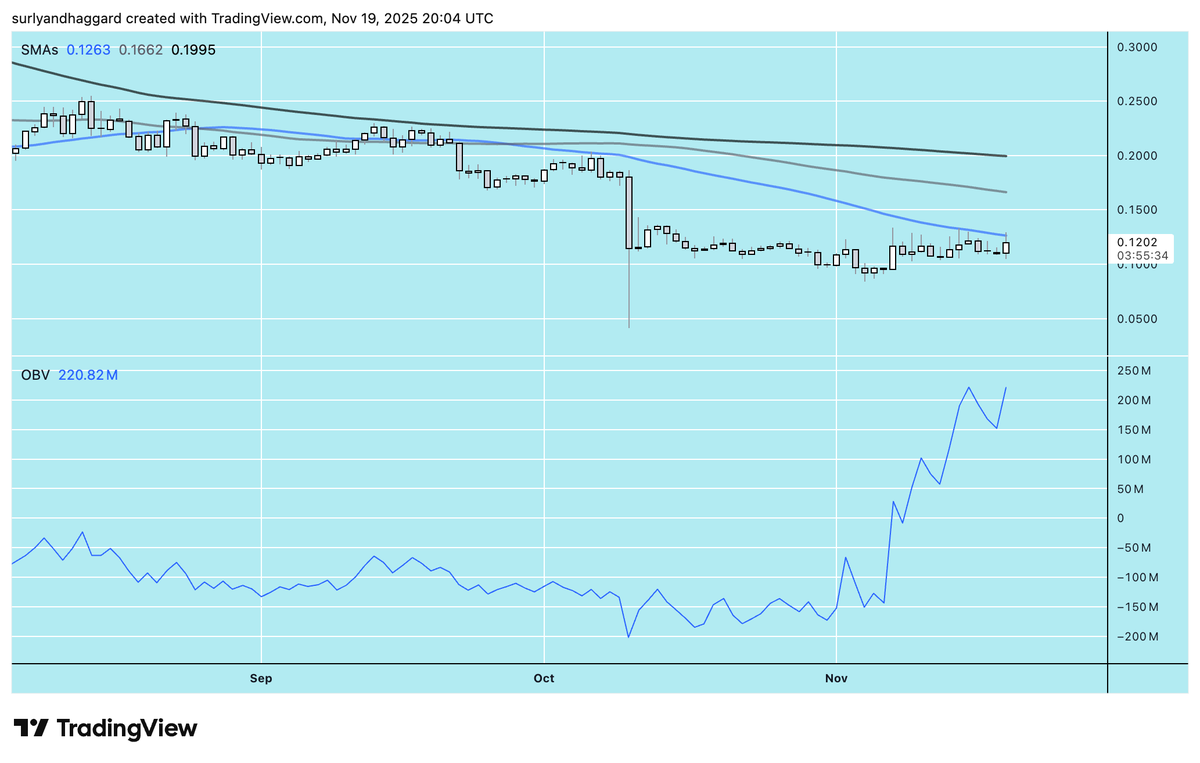Click the blue SMA value 0.1263
This screenshot has height=763, width=1200.
(89, 49)
